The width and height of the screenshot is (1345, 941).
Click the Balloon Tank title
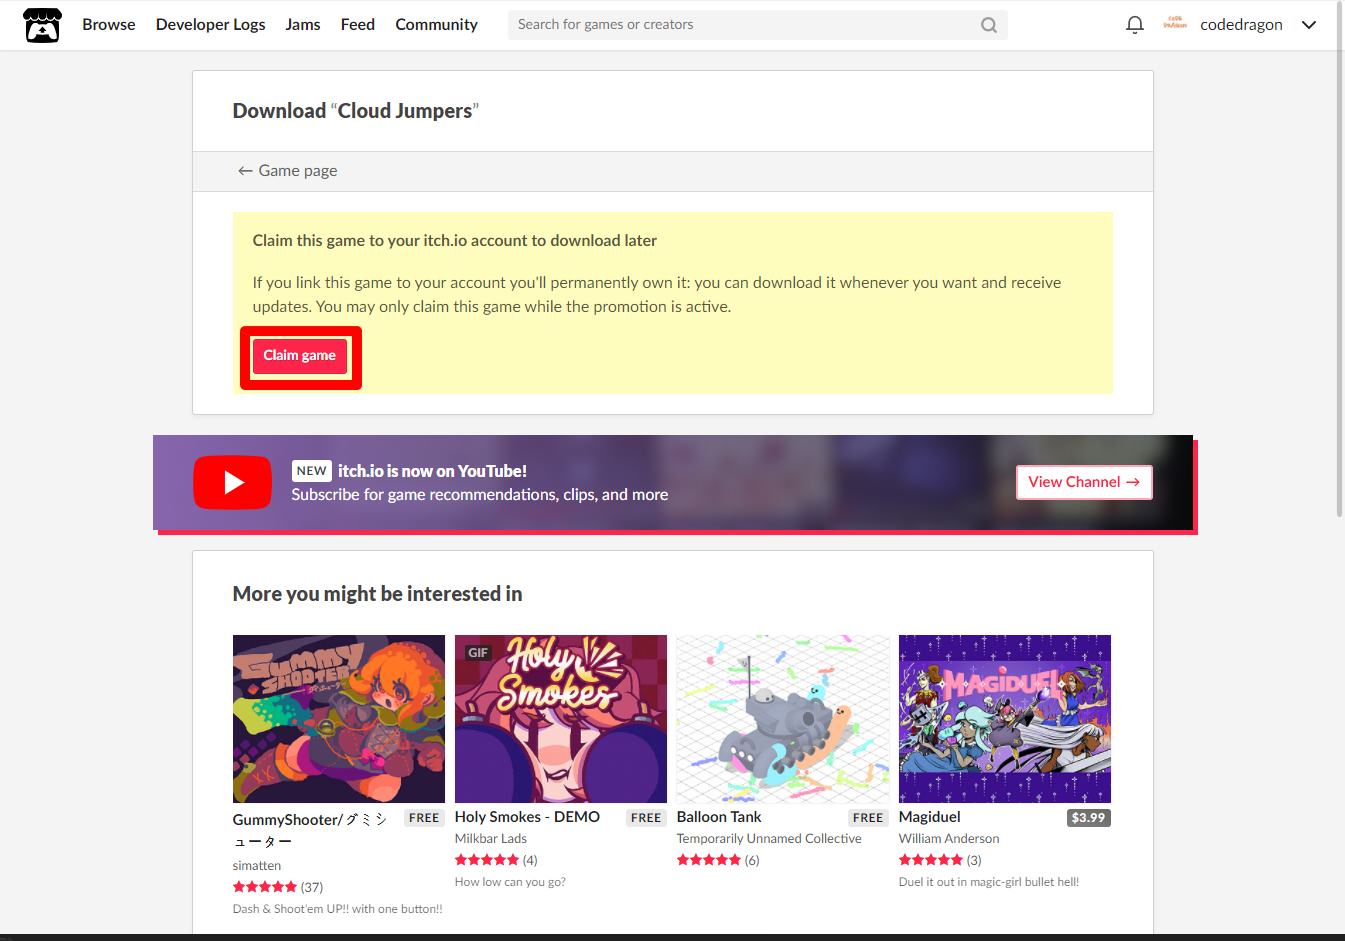[719, 817]
